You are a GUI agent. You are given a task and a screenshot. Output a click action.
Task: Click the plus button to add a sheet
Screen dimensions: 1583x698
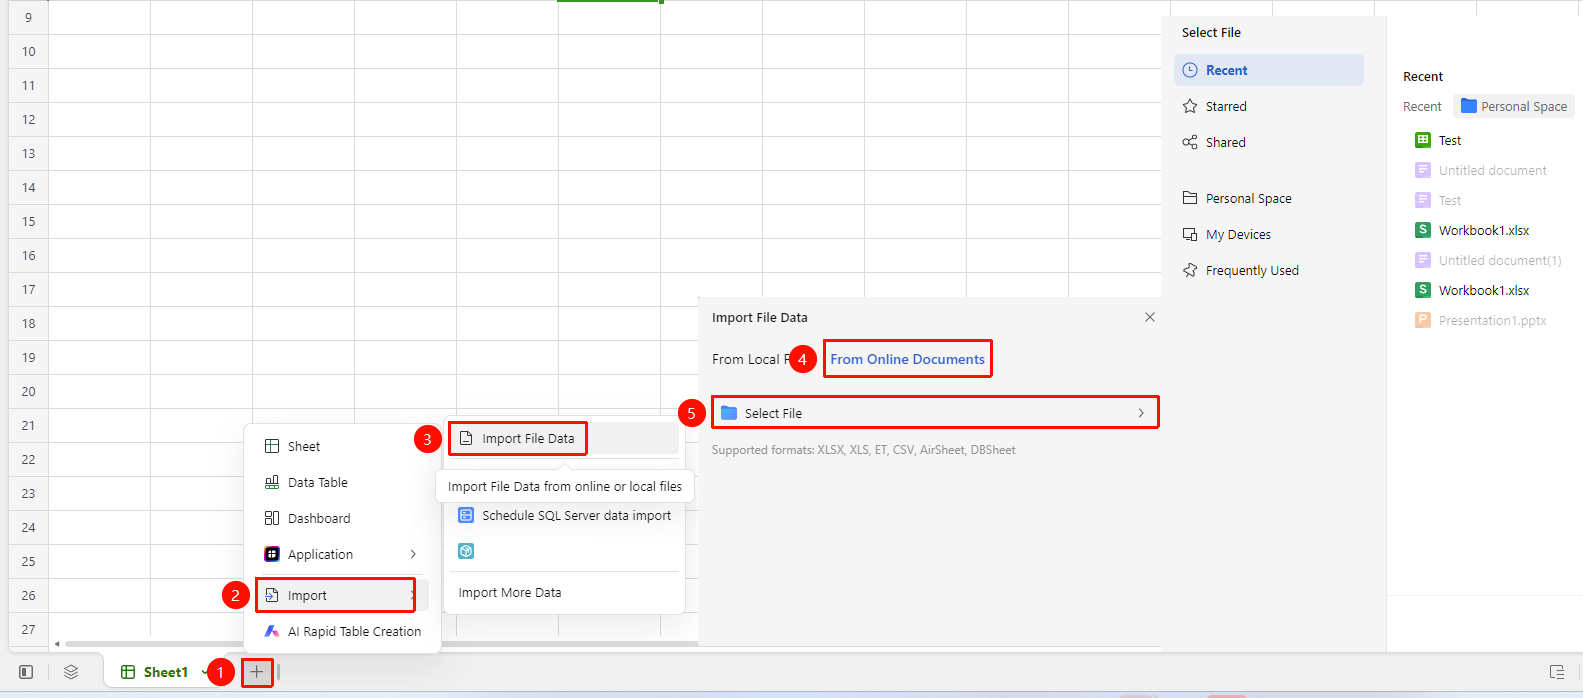point(256,672)
